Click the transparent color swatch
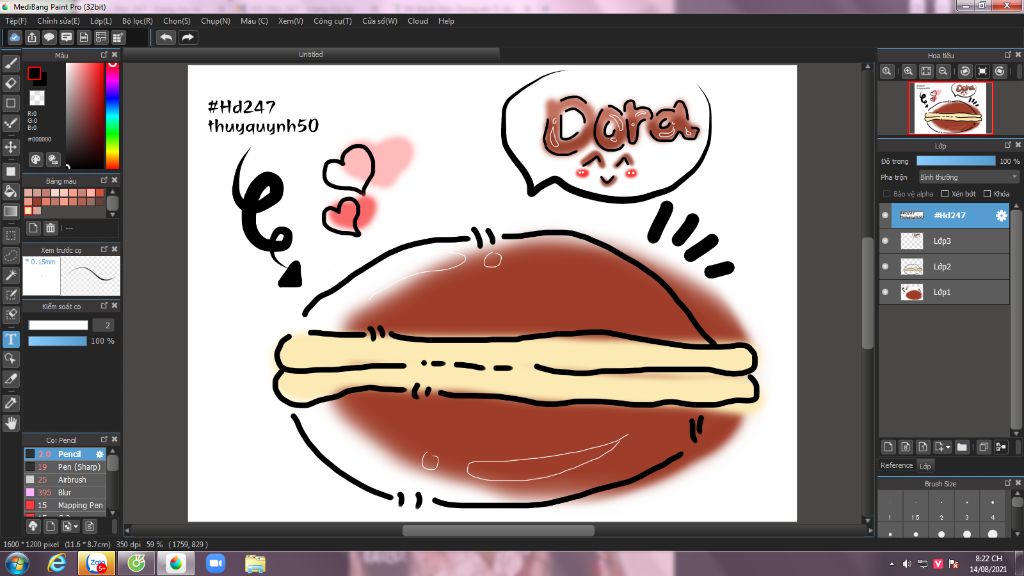This screenshot has width=1024, height=576. [37, 98]
